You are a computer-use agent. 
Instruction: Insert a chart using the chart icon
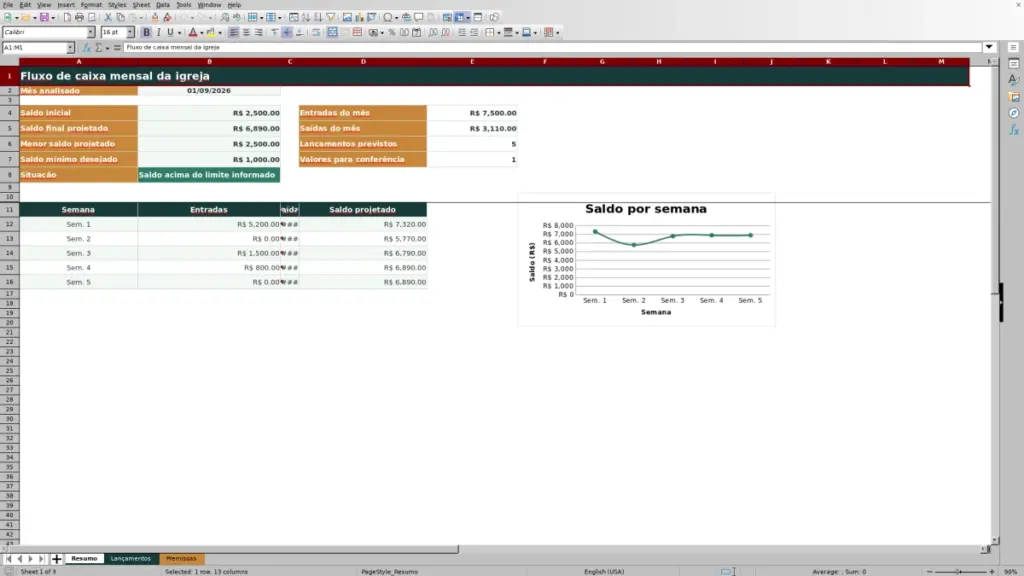(359, 18)
